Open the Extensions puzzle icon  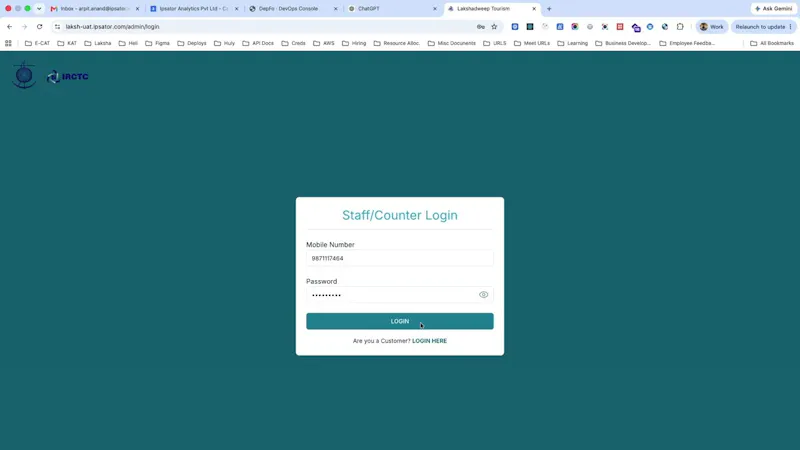point(680,27)
